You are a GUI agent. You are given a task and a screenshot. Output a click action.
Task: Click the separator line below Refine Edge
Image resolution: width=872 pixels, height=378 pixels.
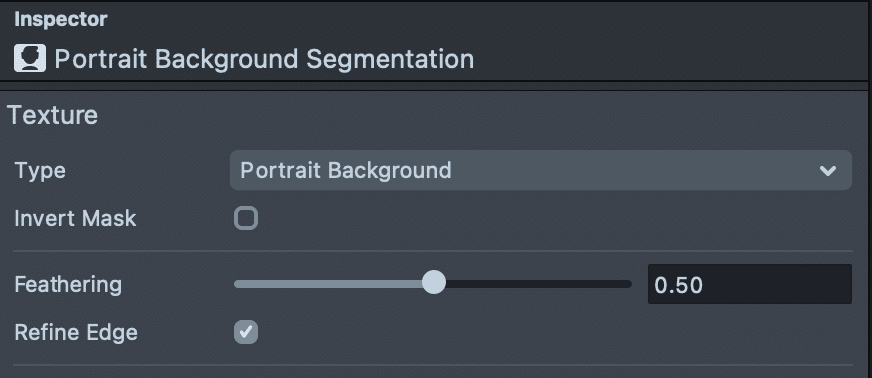433,365
